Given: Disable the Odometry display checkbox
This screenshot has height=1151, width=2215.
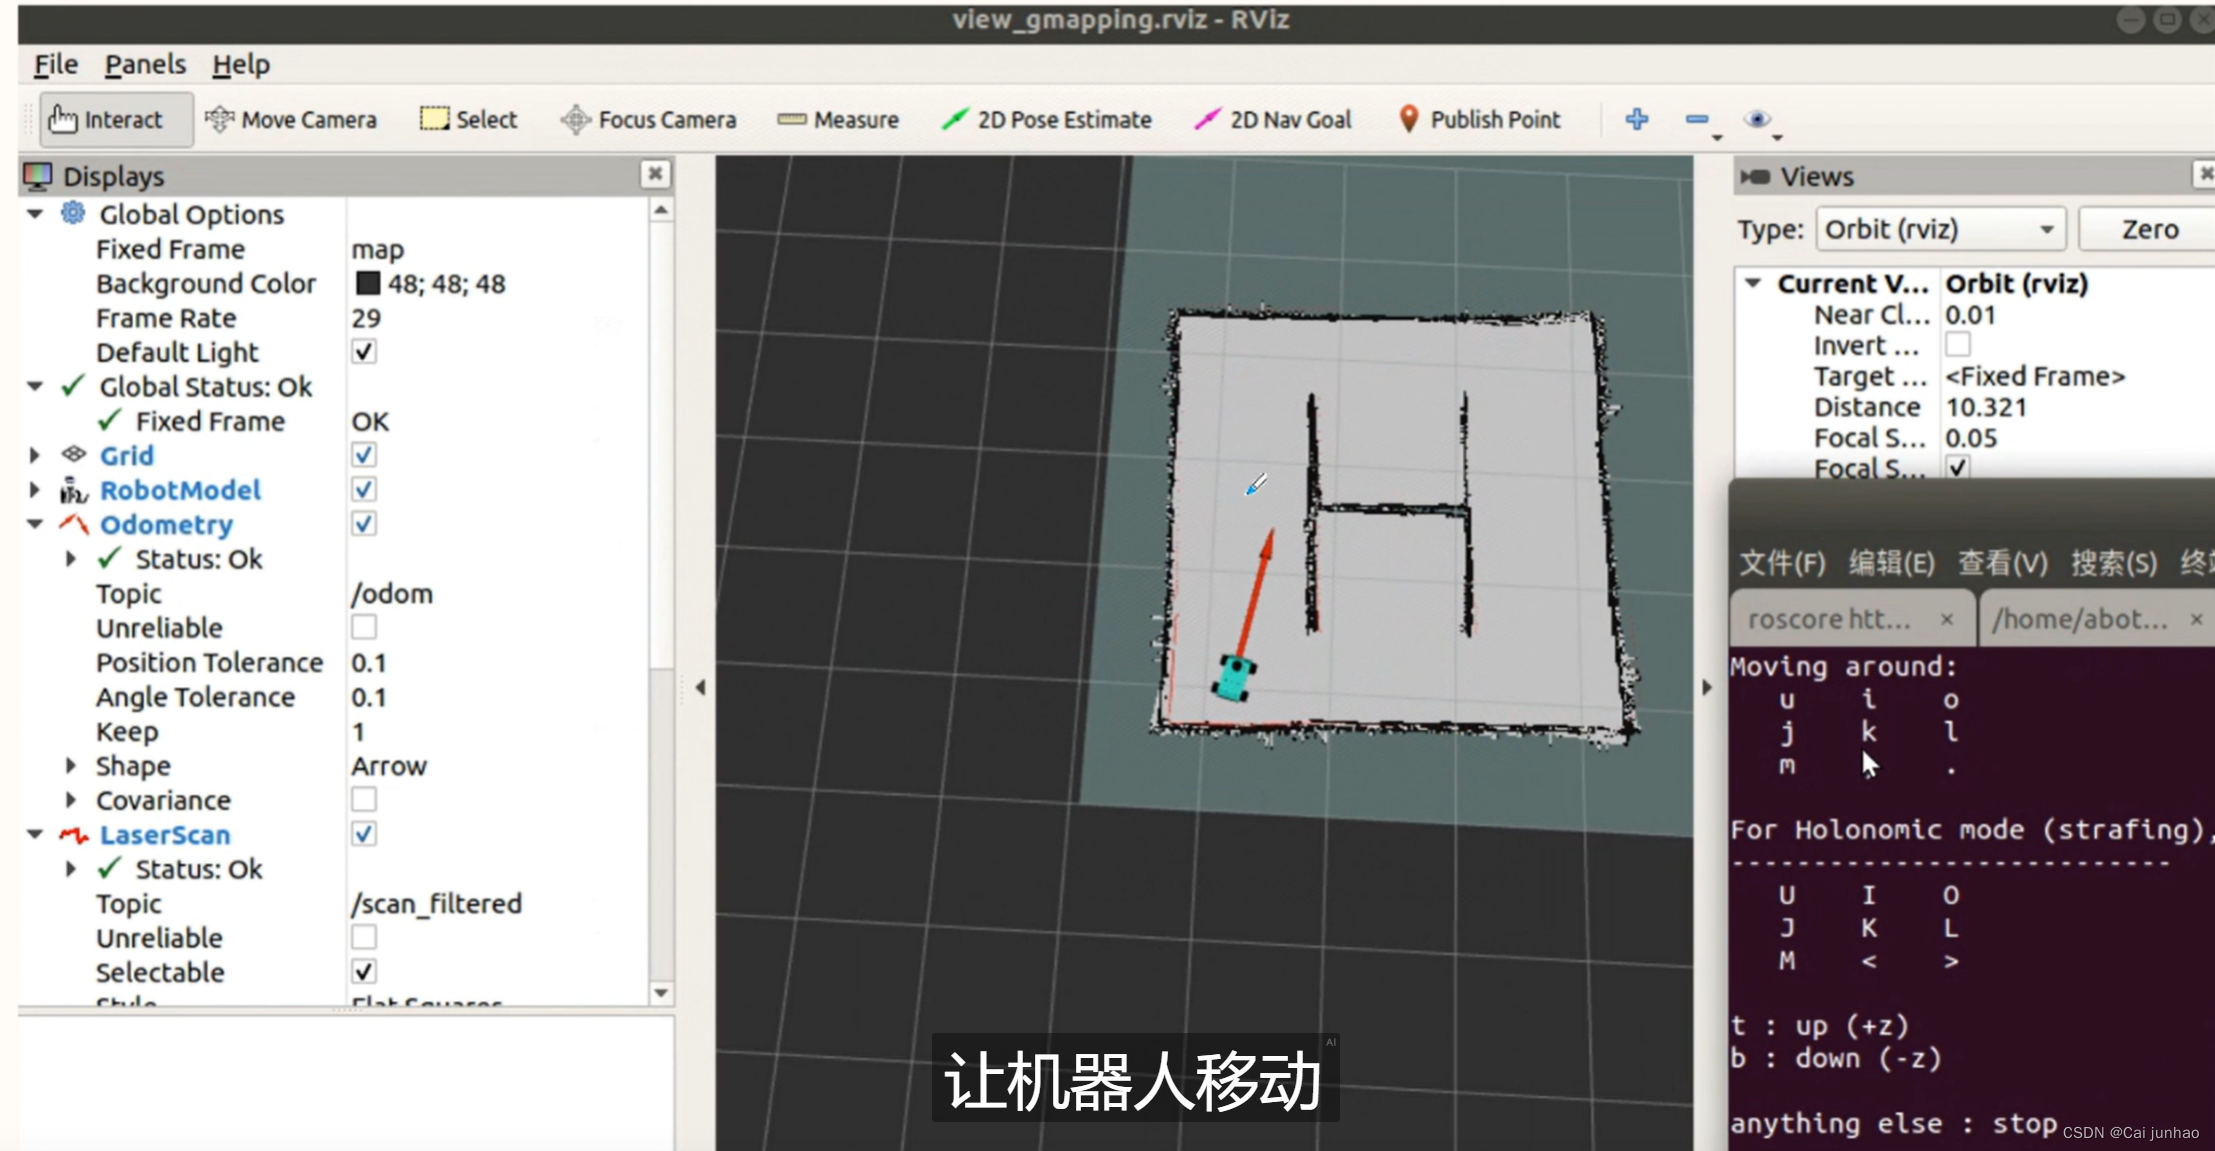Looking at the screenshot, I should click(364, 524).
